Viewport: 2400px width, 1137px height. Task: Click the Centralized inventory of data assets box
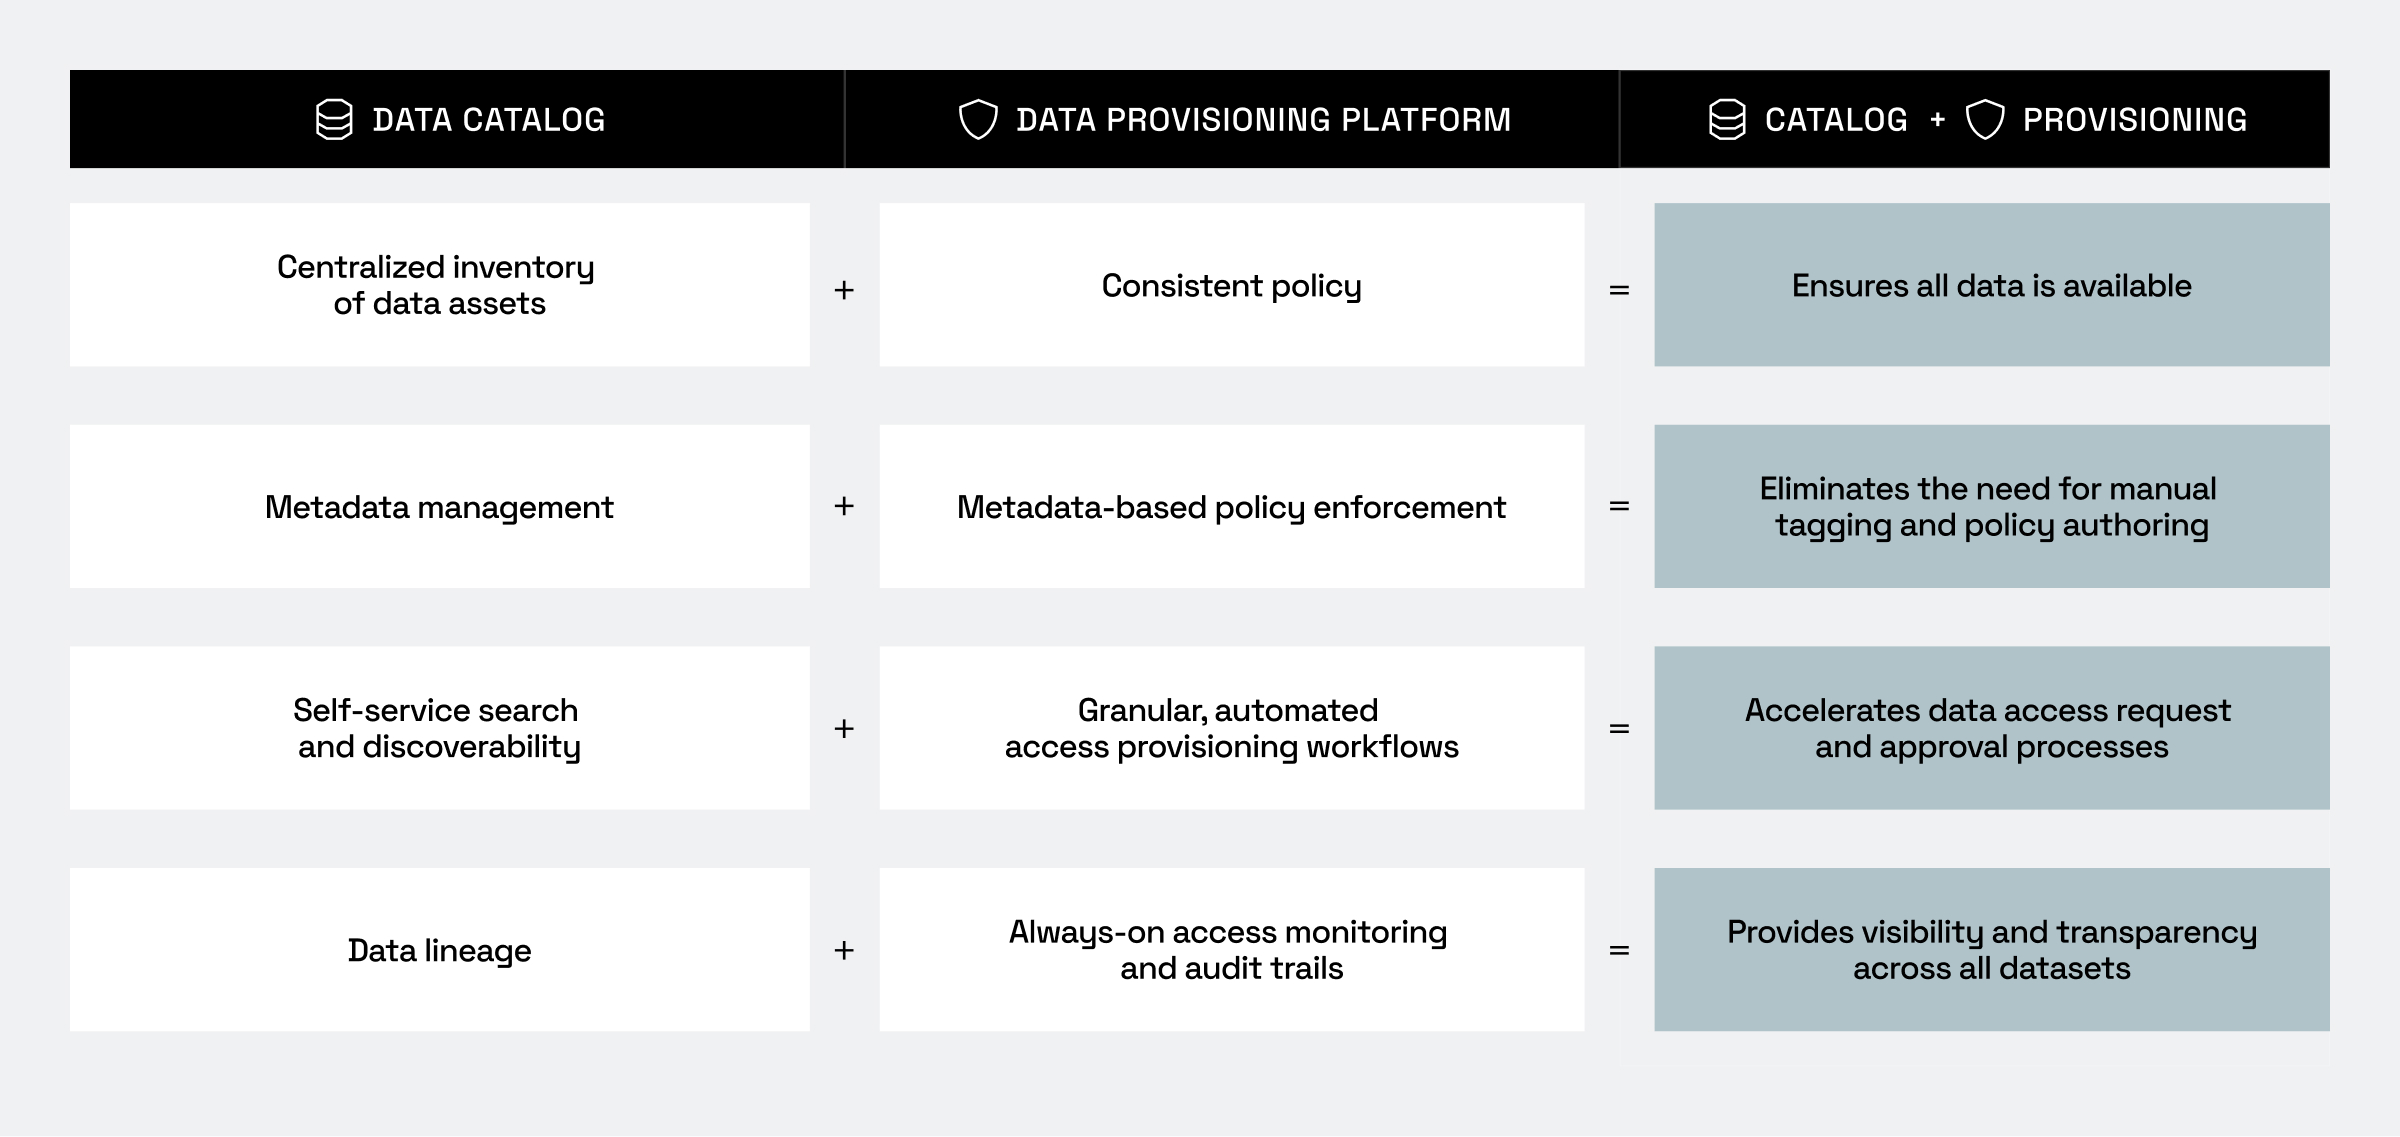tap(439, 285)
